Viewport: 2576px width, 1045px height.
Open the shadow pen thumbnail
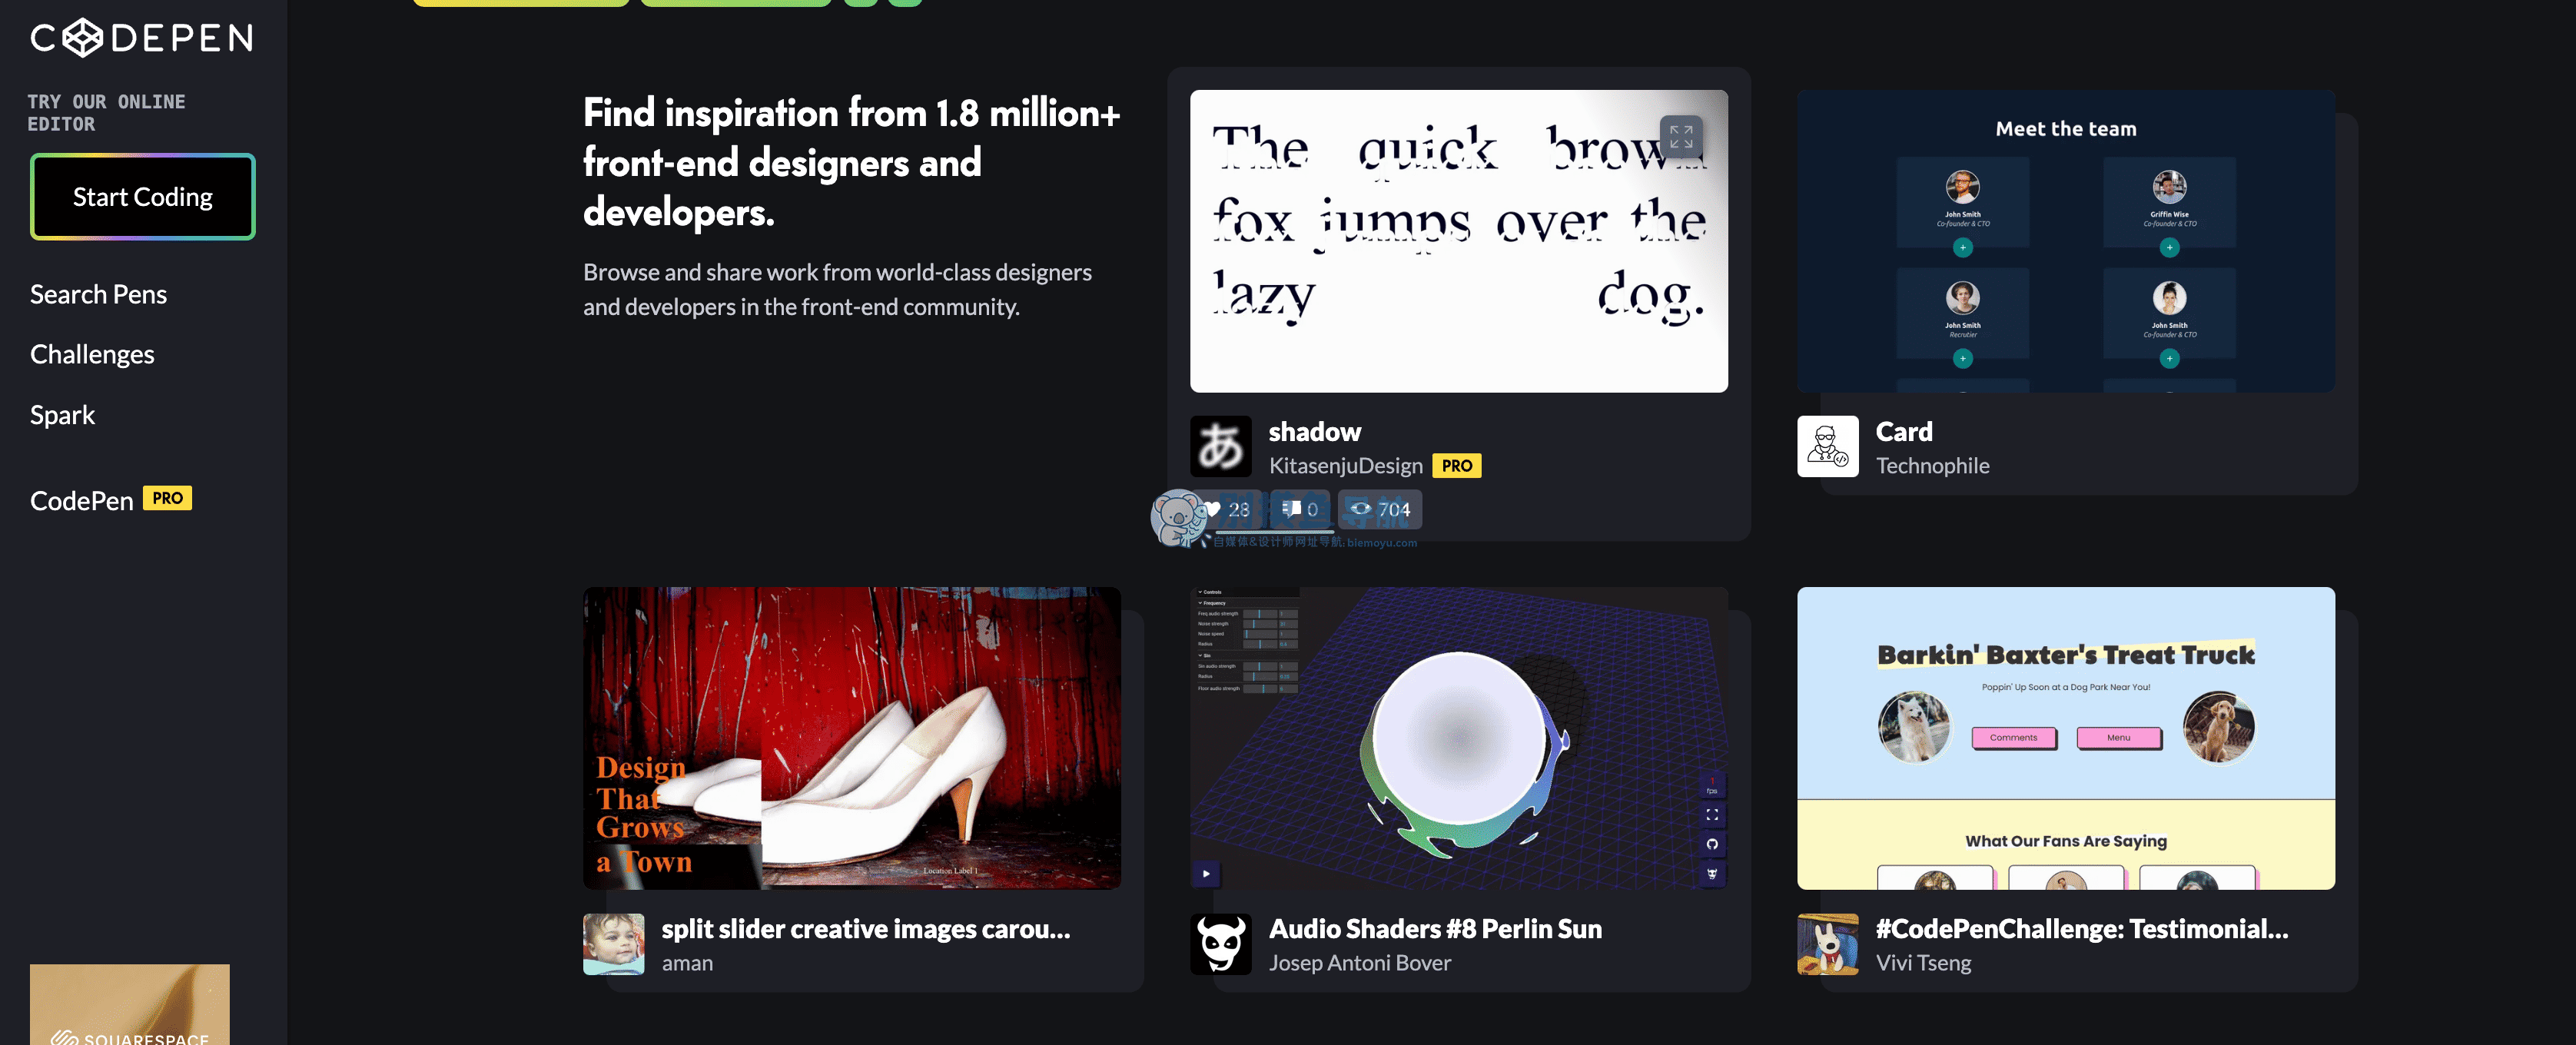(x=1458, y=241)
